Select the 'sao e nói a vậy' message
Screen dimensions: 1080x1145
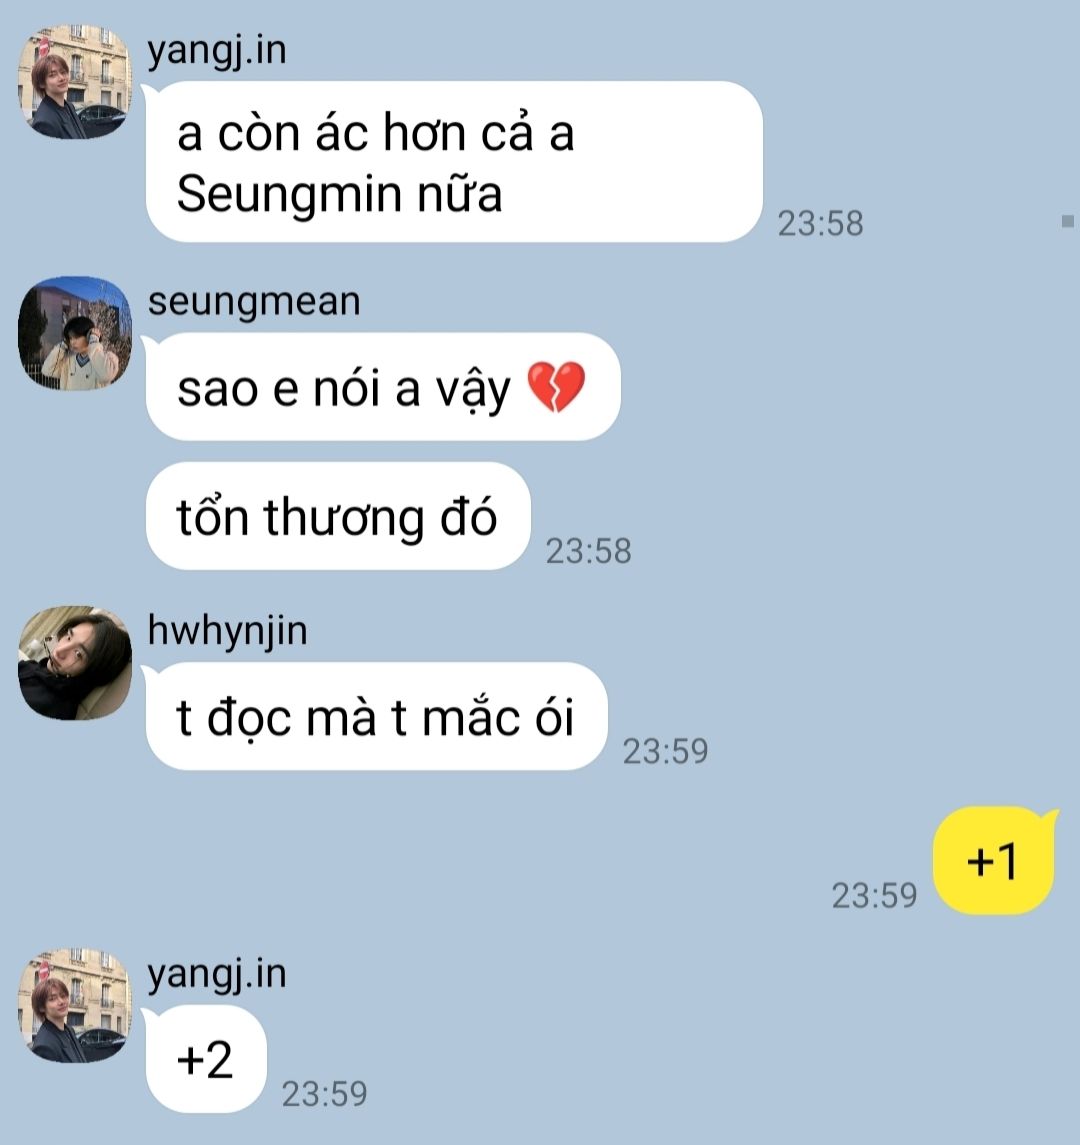(383, 386)
